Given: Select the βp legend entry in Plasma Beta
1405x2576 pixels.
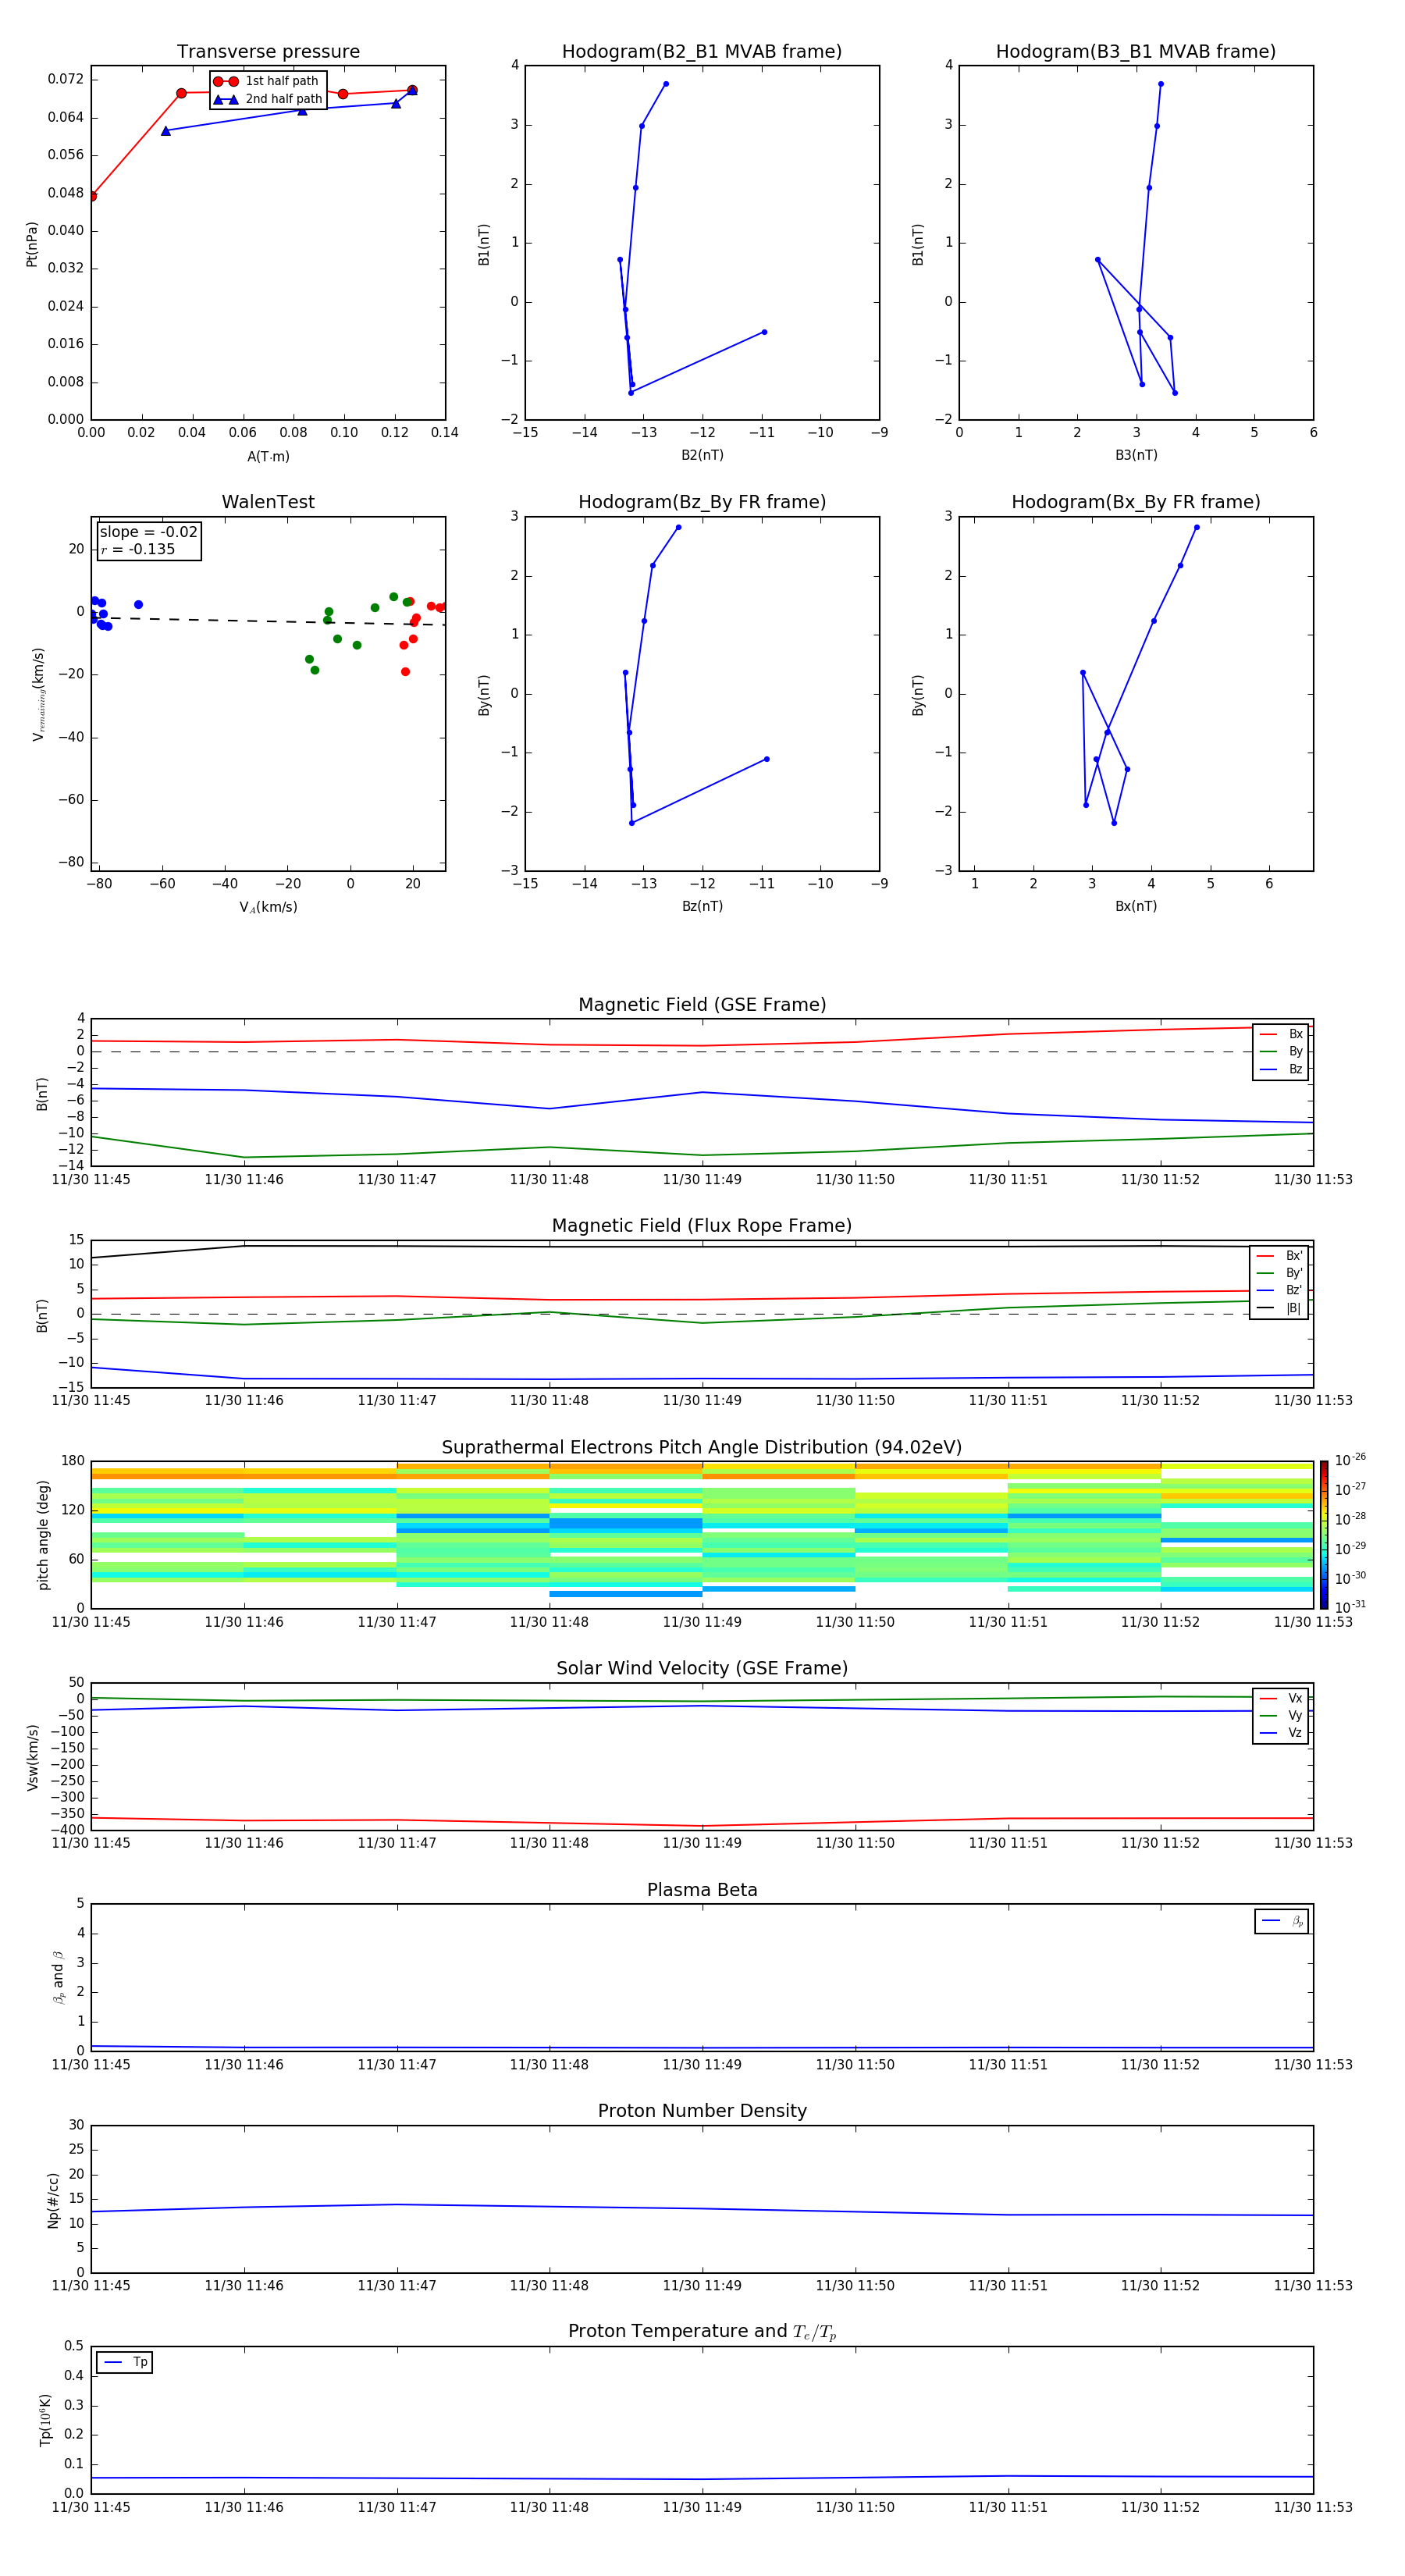Looking at the screenshot, I should point(1282,1921).
